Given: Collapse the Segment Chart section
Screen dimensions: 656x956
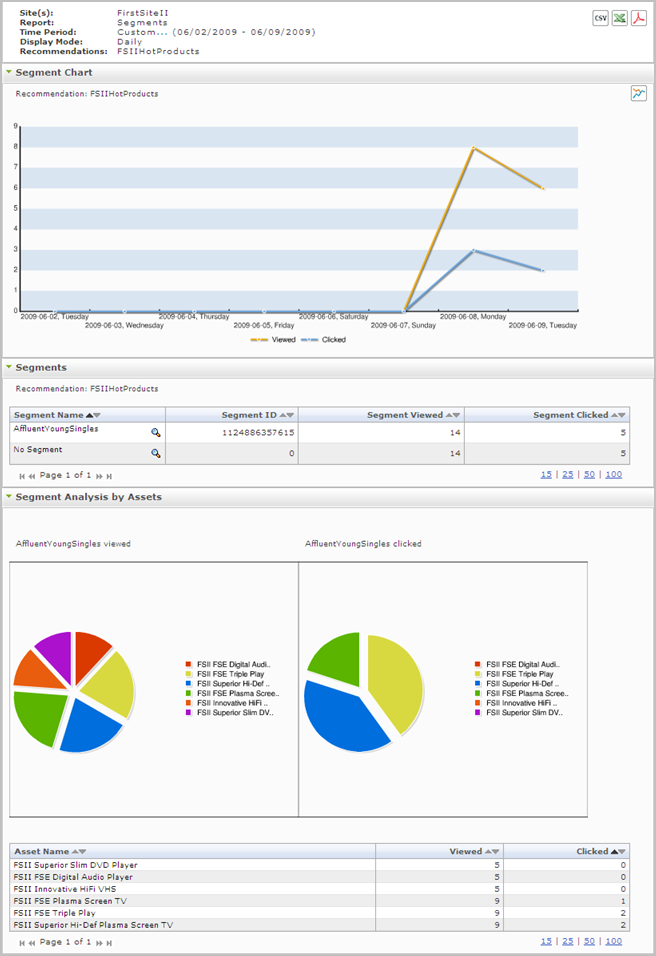Looking at the screenshot, I should (9, 72).
